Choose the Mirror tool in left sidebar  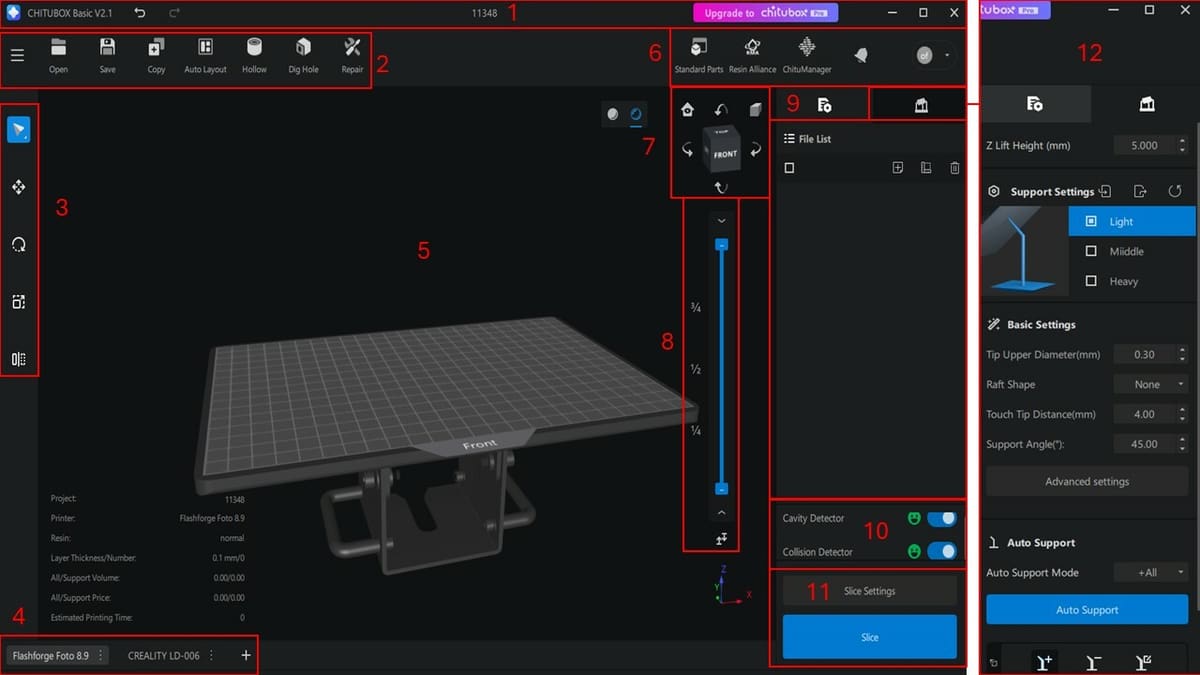(18, 359)
